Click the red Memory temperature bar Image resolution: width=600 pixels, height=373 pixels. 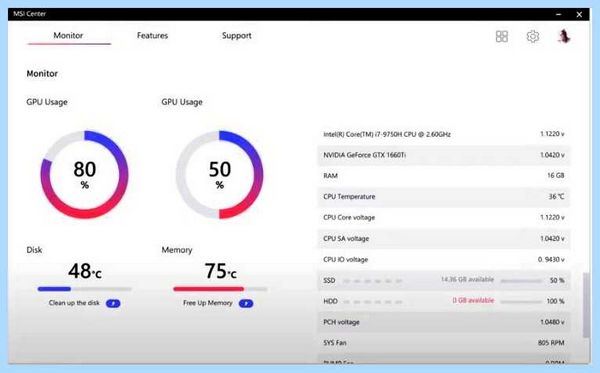click(220, 289)
